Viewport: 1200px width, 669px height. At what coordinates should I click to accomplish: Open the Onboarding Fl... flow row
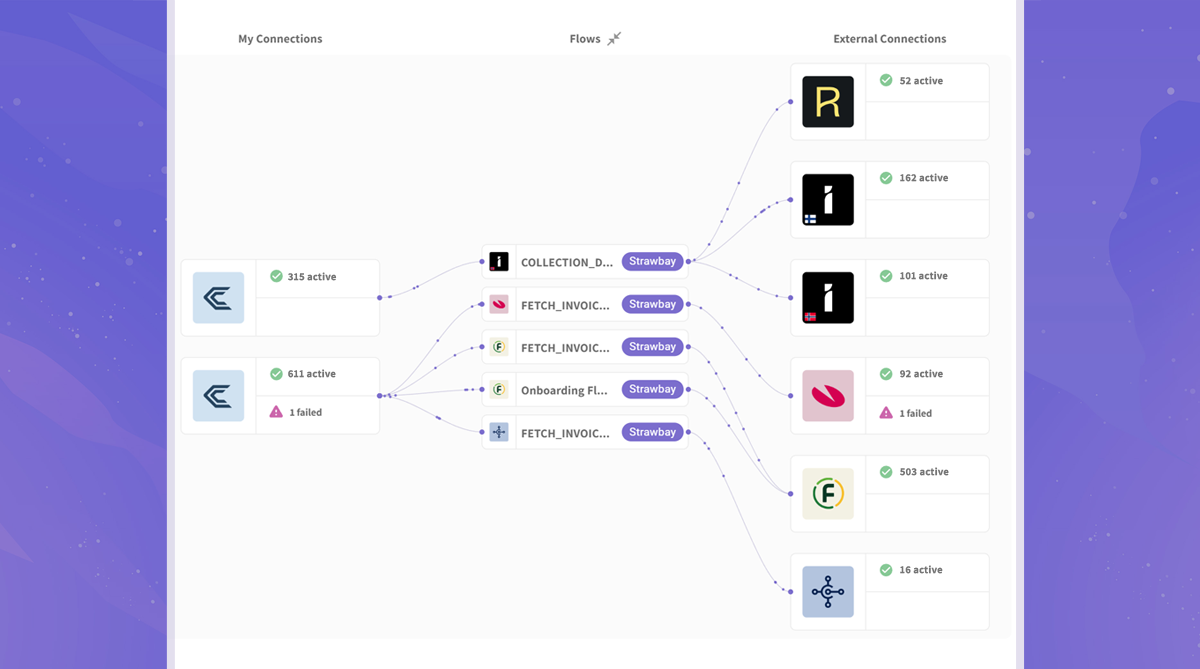[x=565, y=391]
